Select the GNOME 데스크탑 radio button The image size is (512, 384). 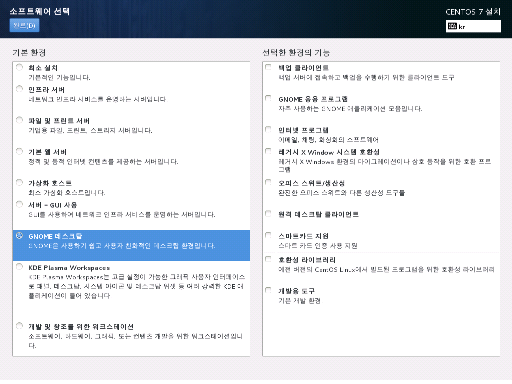coord(19,236)
